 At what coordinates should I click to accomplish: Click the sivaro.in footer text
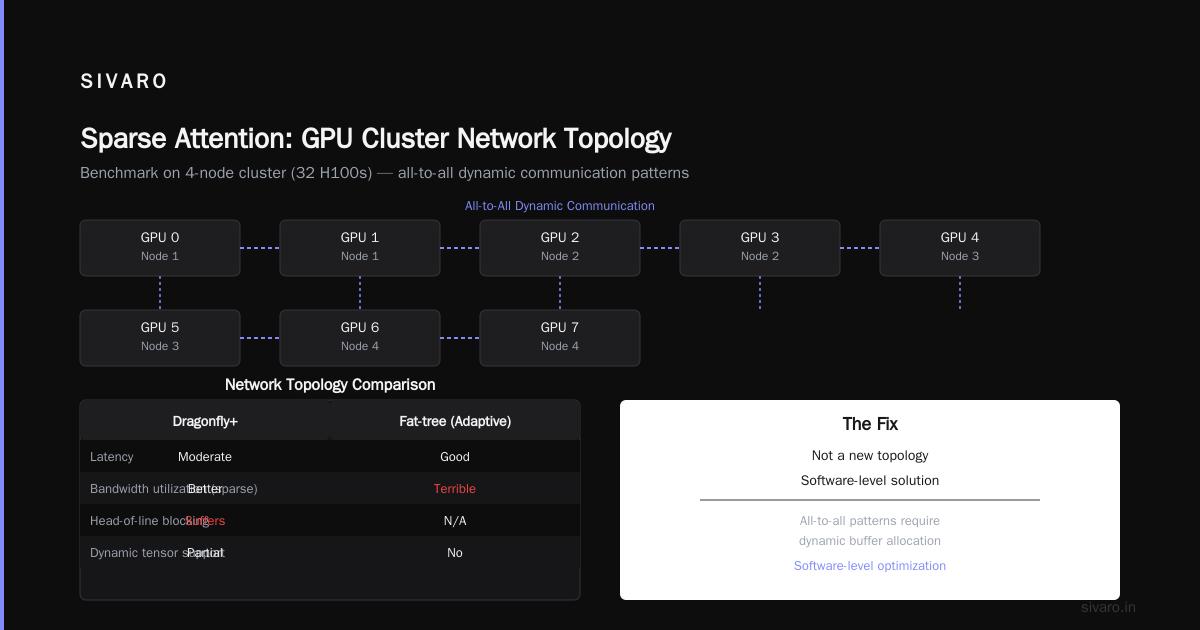click(x=1109, y=608)
